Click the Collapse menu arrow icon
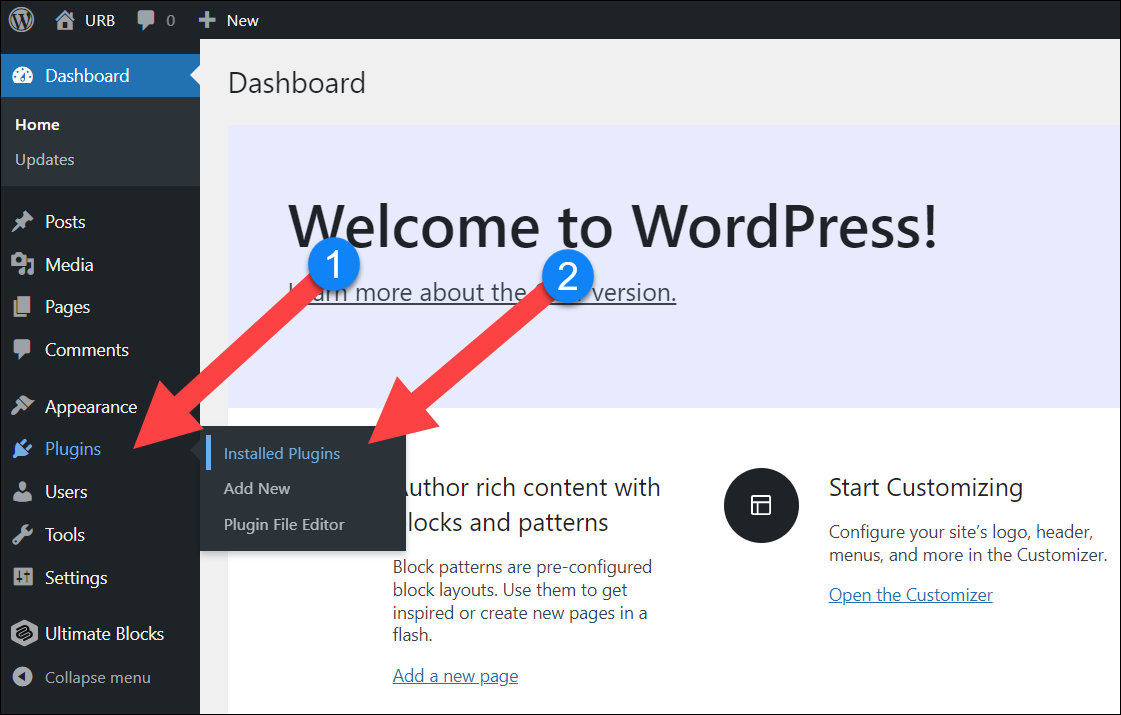The height and width of the screenshot is (715, 1121). [23, 676]
